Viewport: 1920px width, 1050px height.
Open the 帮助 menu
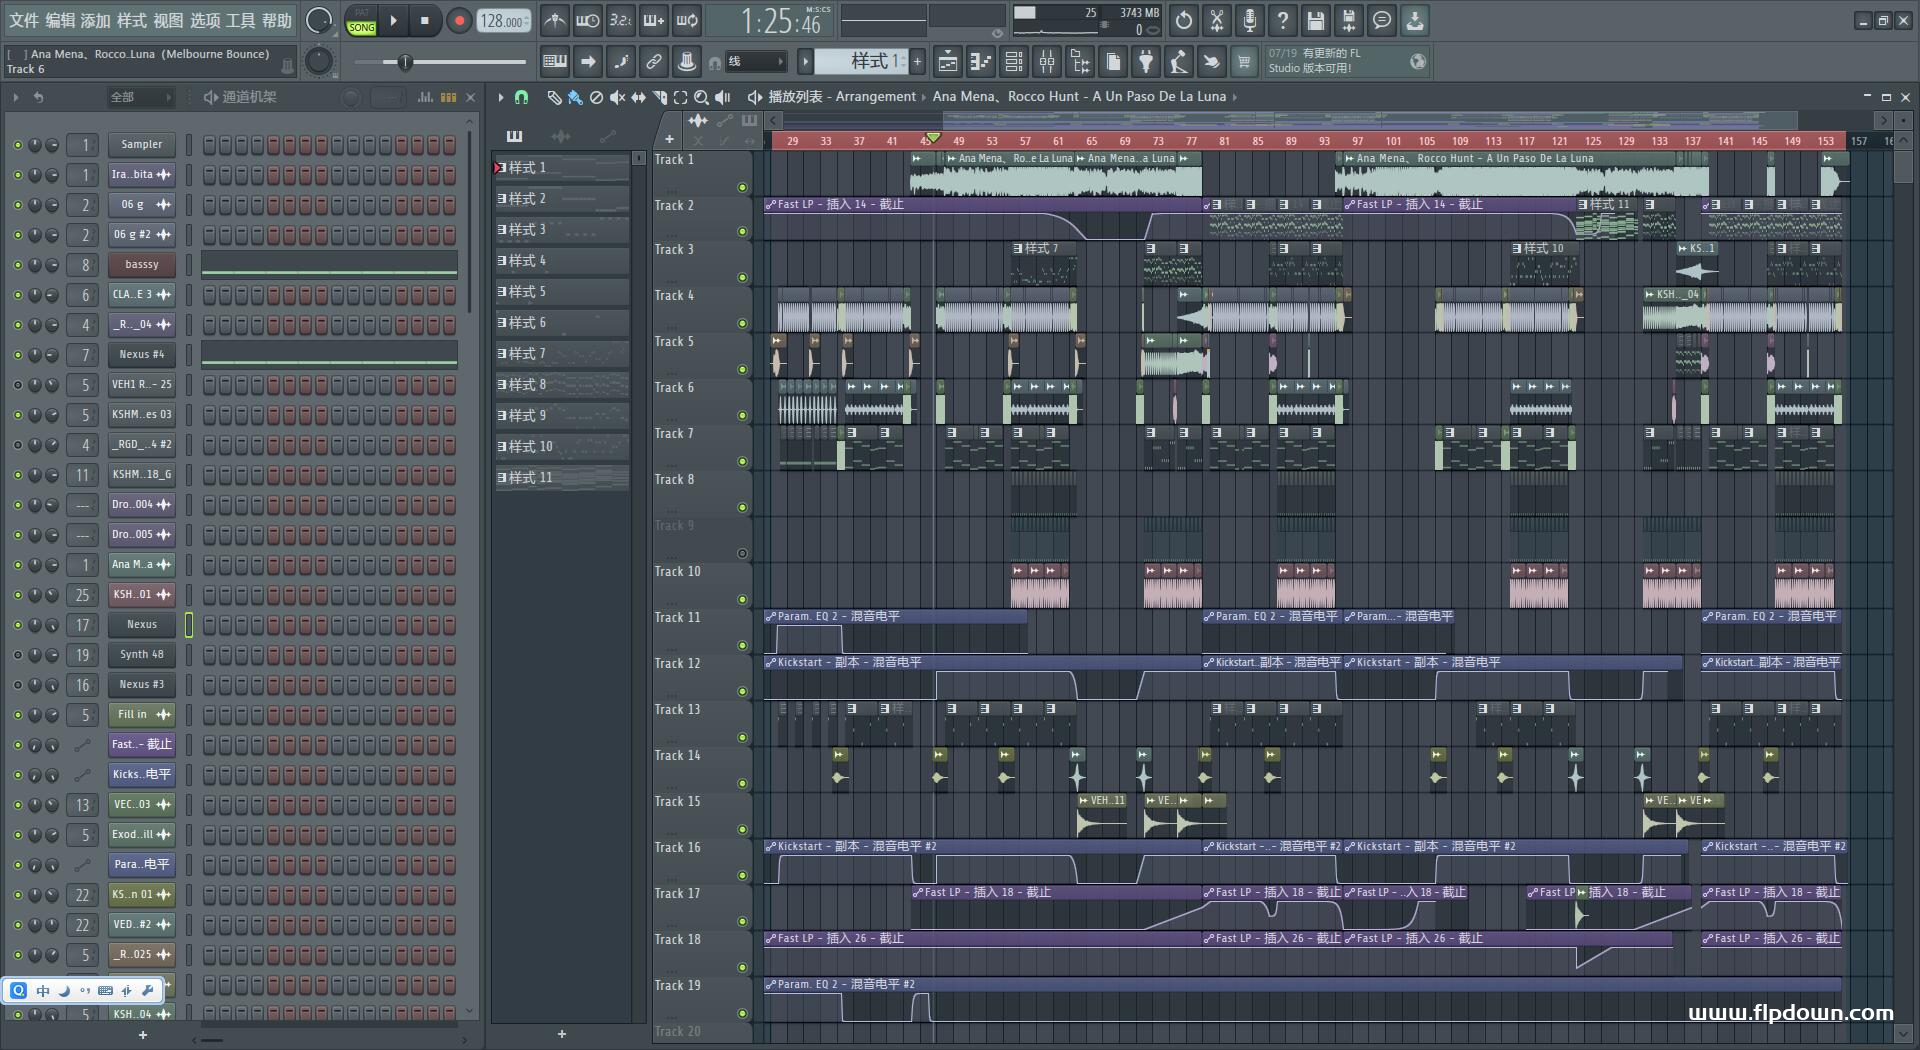click(x=277, y=20)
